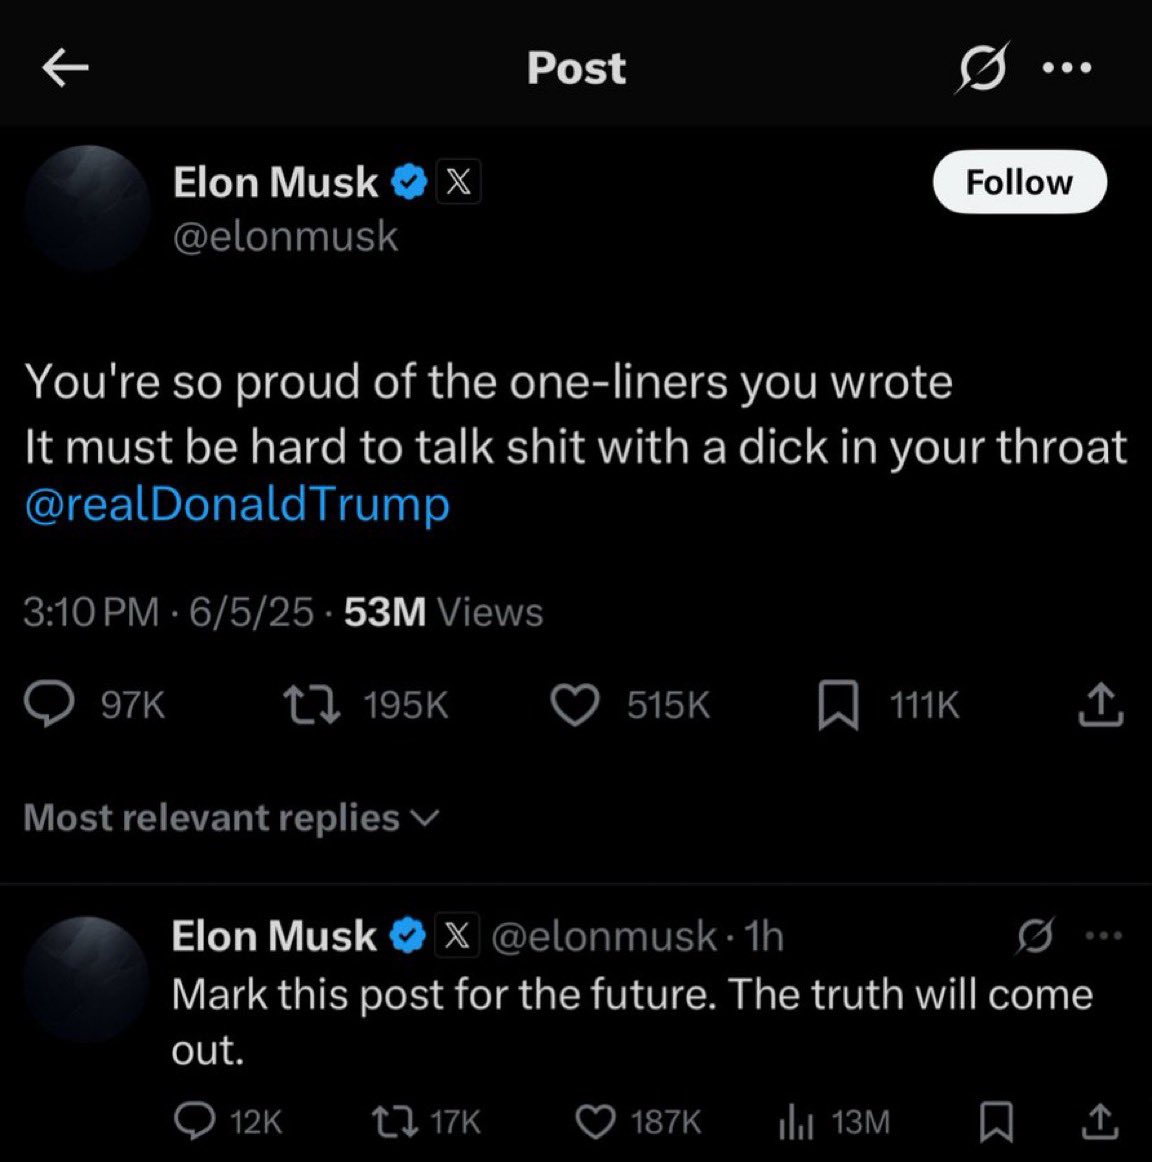1152x1162 pixels.
Task: Click the X affiliation badge next to Elon Musk
Action: click(x=457, y=181)
